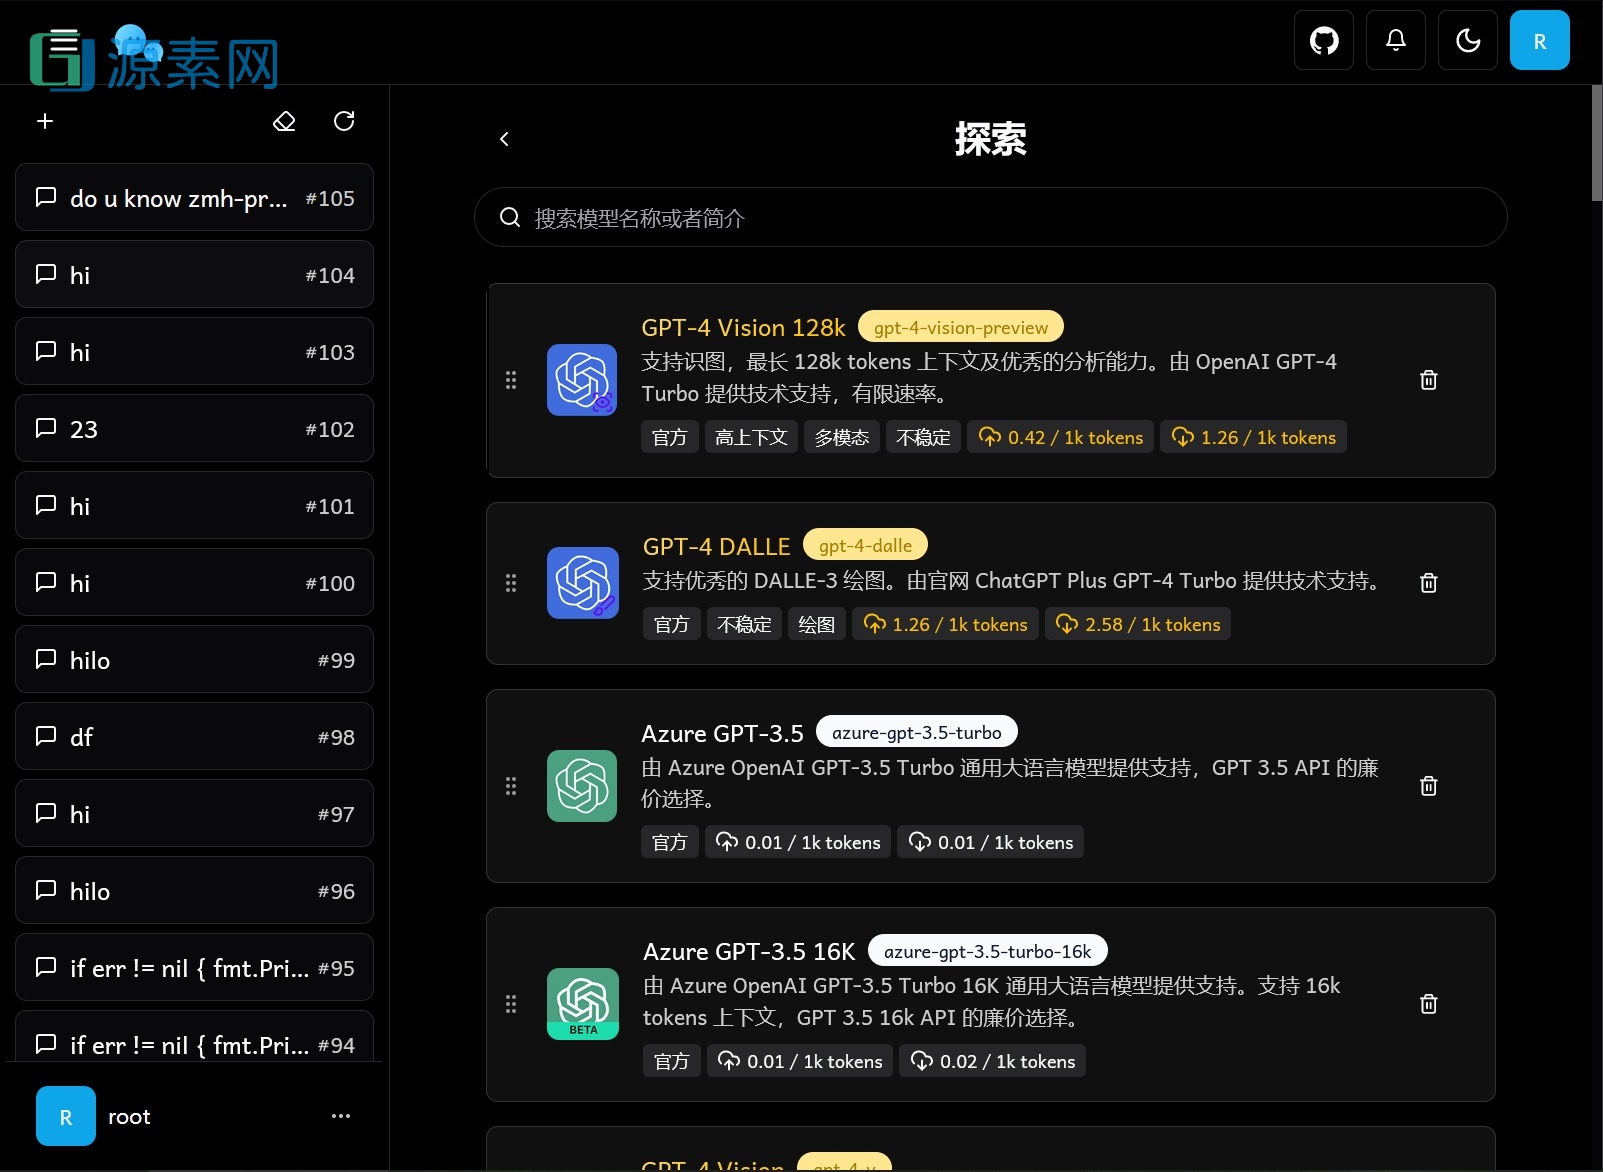Viewport: 1603px width, 1172px height.
Task: Check notifications via the bell icon
Action: (x=1395, y=40)
